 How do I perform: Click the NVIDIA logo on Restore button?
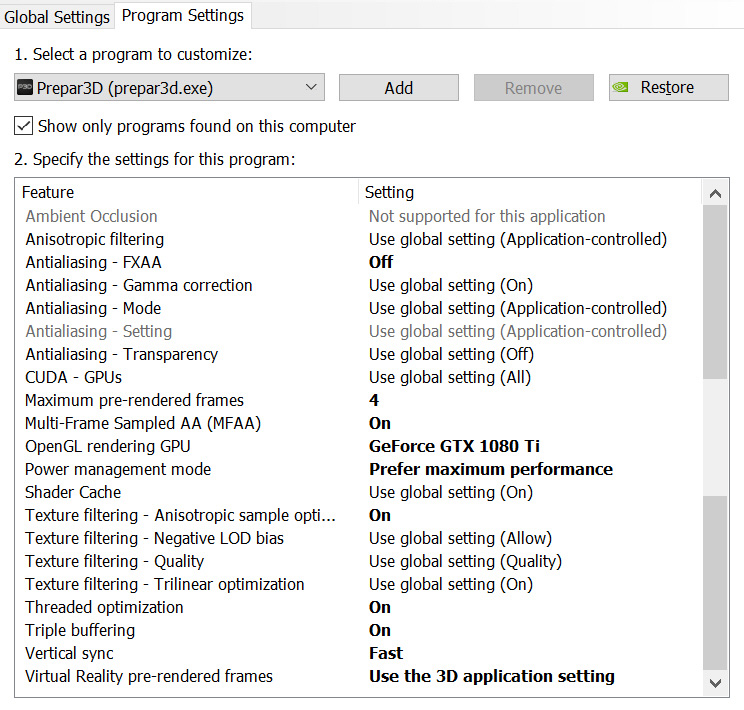coord(622,88)
